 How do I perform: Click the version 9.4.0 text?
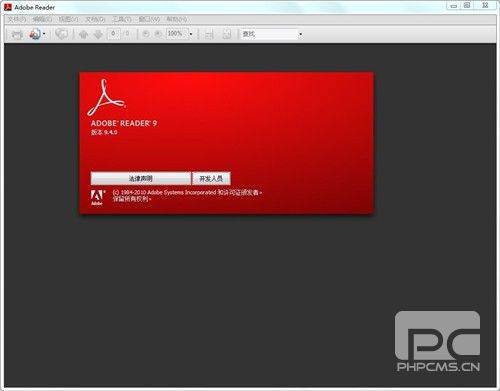pyautogui.click(x=104, y=132)
